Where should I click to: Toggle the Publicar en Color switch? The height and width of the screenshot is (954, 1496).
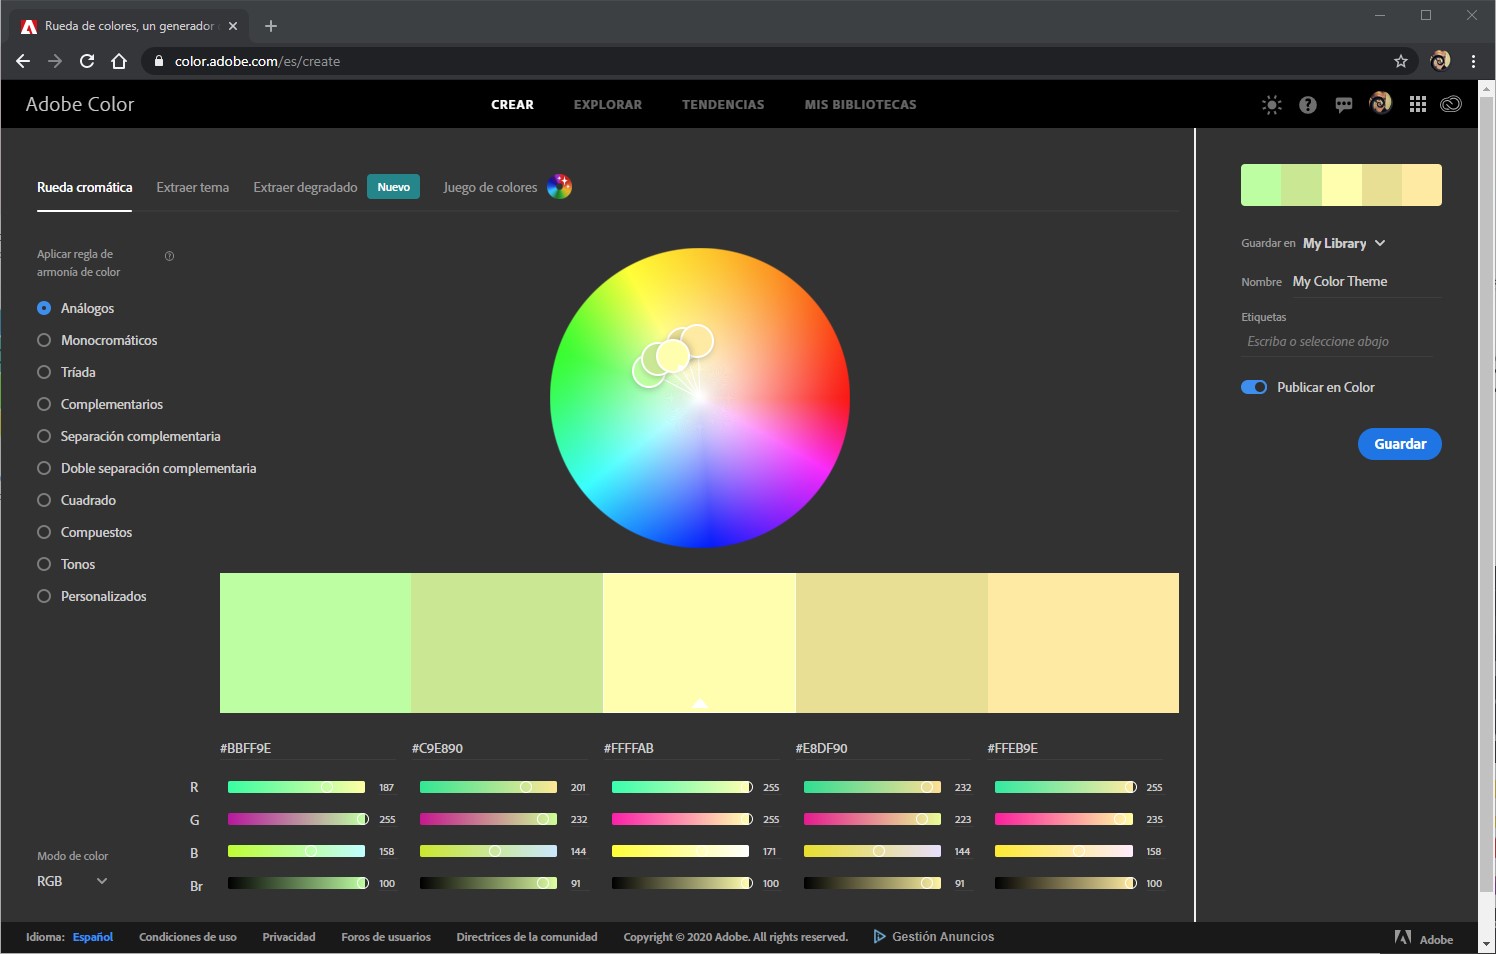[1254, 387]
